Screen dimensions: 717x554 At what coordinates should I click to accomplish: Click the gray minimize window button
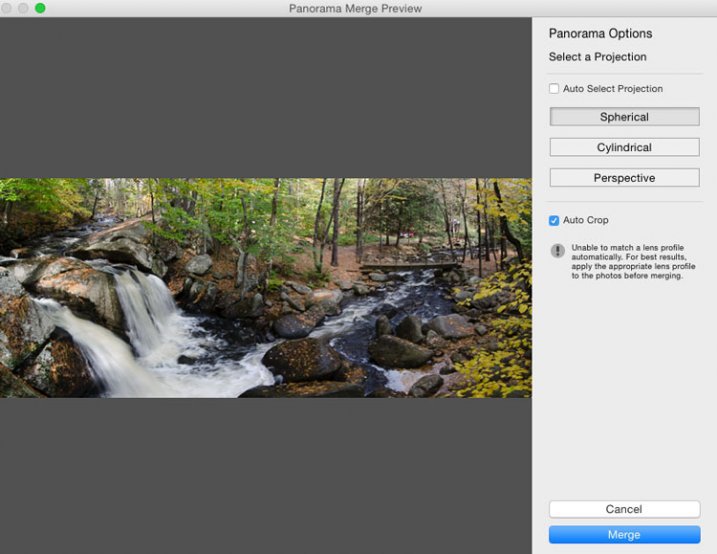click(23, 8)
